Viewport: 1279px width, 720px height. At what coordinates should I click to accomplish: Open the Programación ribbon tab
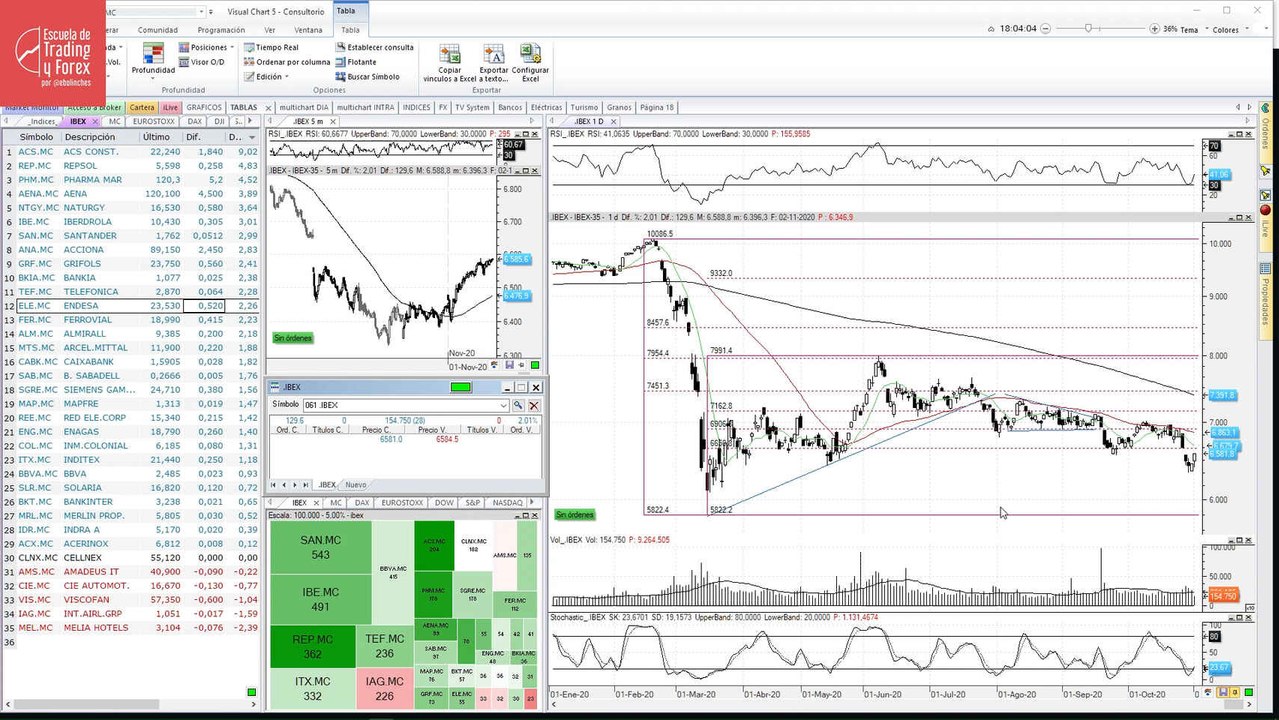click(221, 30)
